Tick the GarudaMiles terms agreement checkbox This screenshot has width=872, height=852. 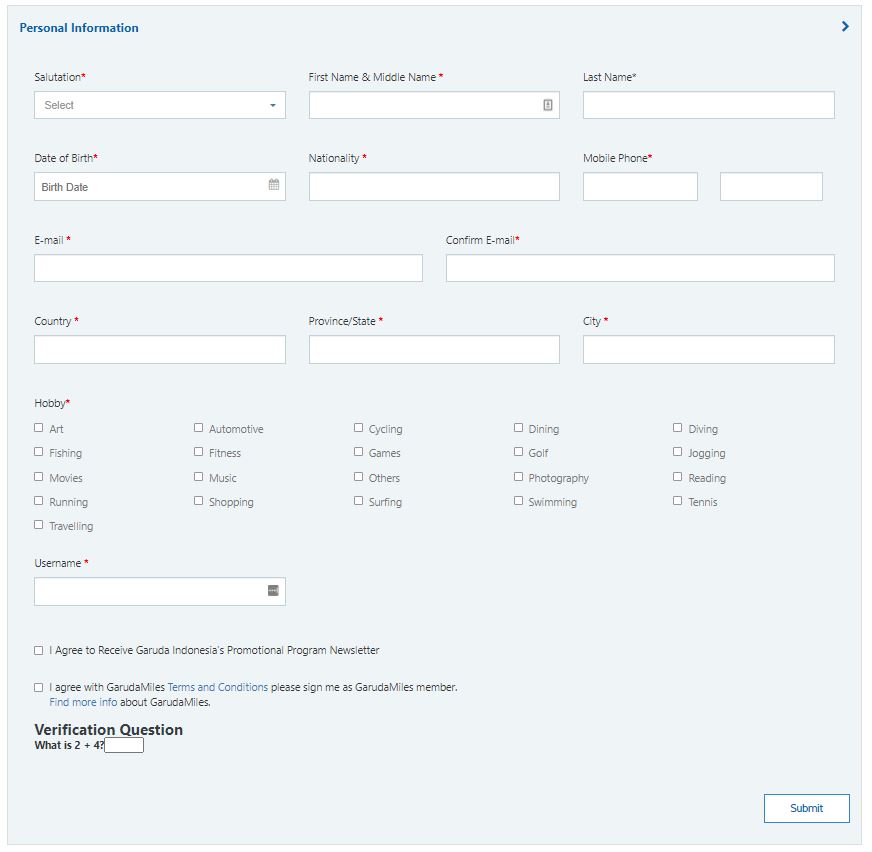pos(38,687)
